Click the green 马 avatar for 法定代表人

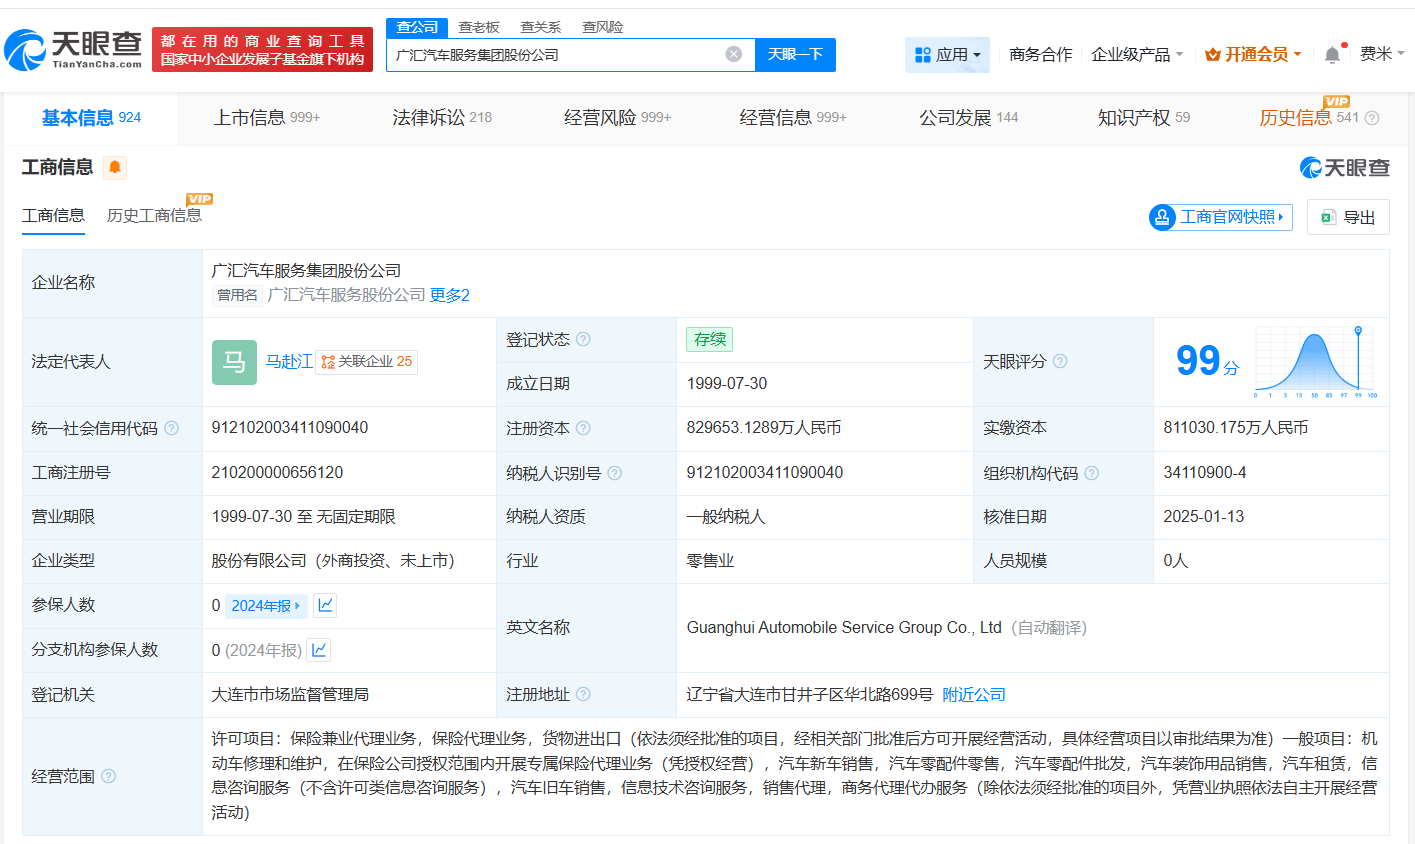coord(233,362)
